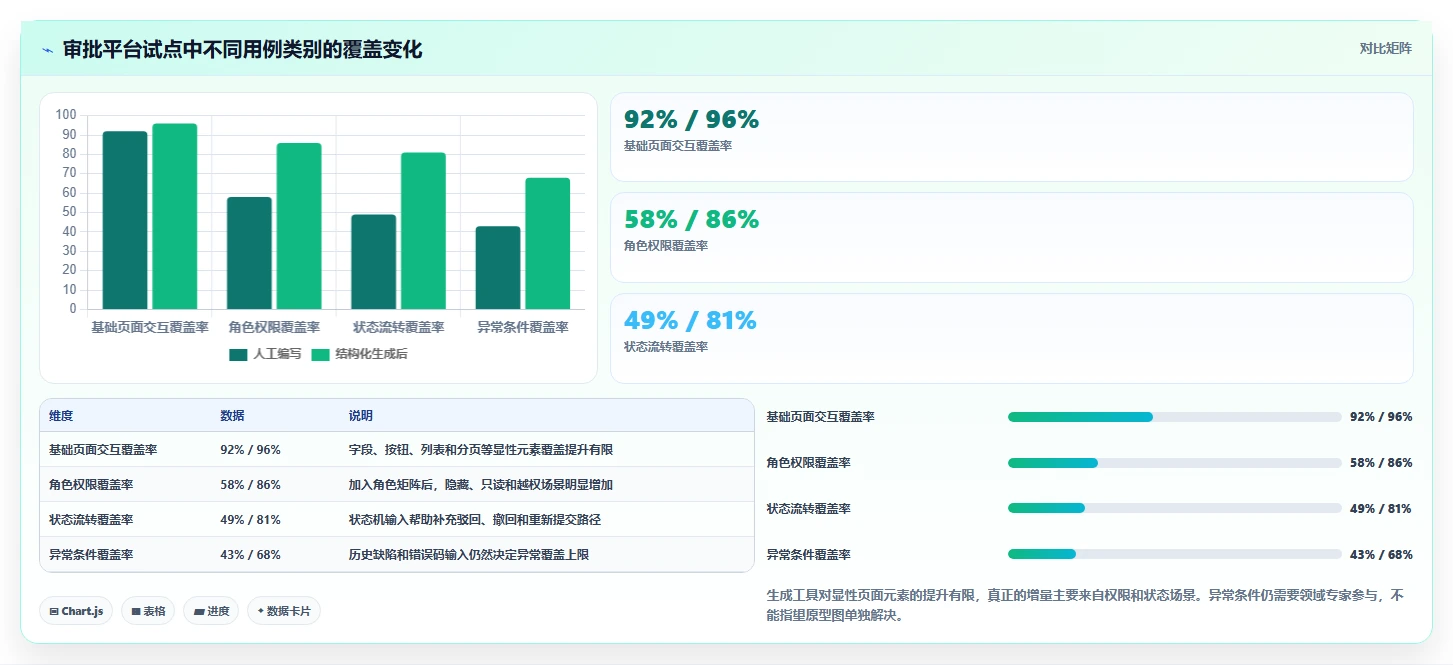
Task: Click the light green bar for 异常条件覆盖率
Action: [x=548, y=243]
